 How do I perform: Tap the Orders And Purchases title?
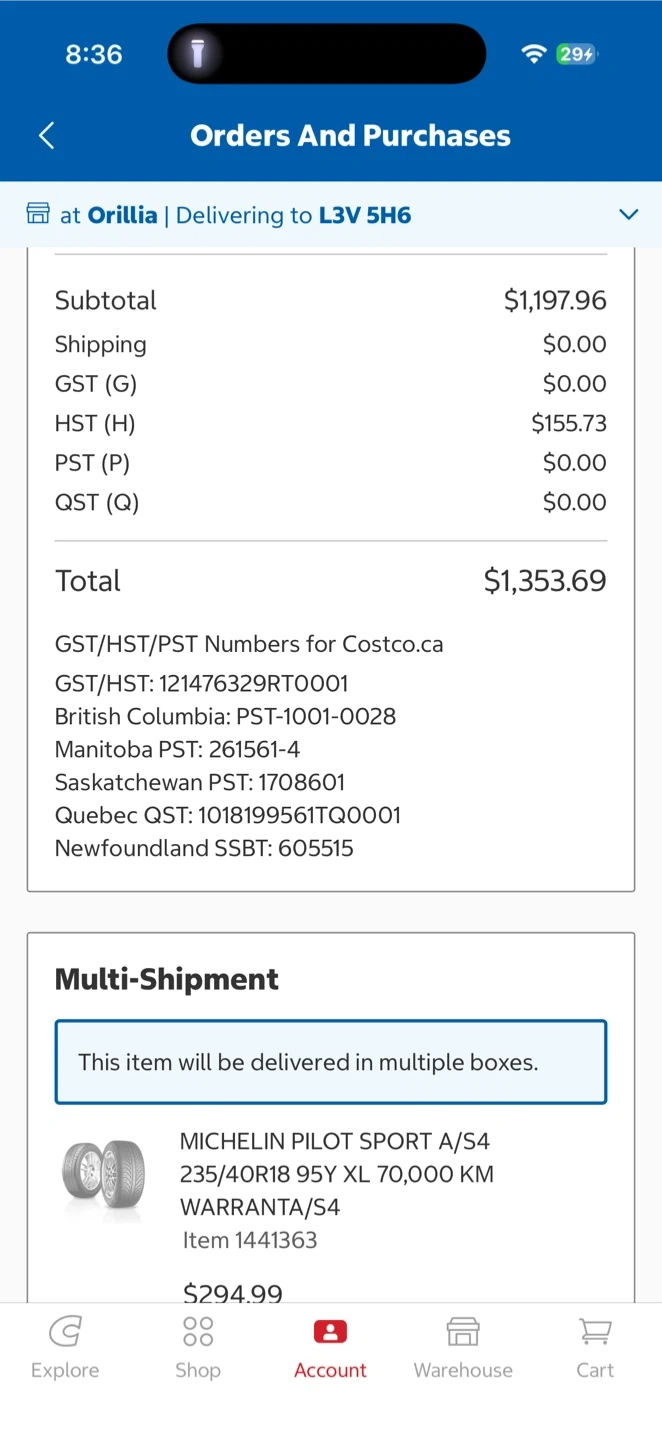[350, 136]
